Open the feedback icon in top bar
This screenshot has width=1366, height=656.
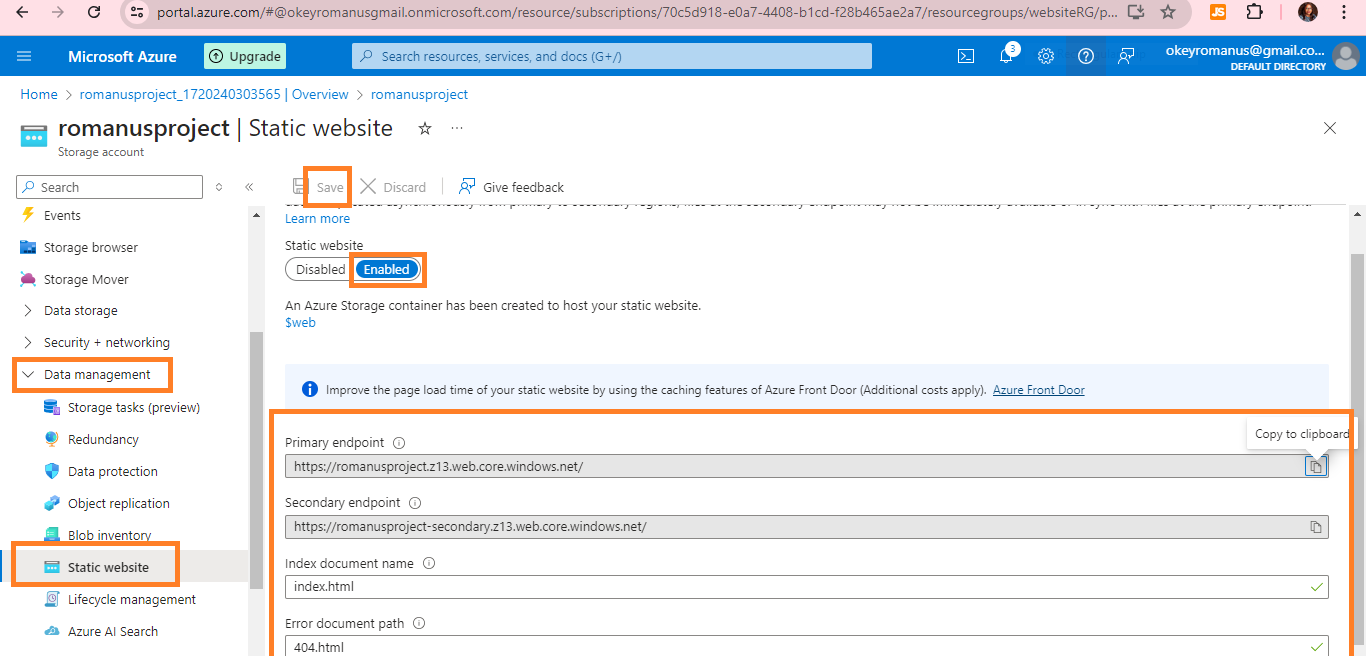click(x=1126, y=56)
